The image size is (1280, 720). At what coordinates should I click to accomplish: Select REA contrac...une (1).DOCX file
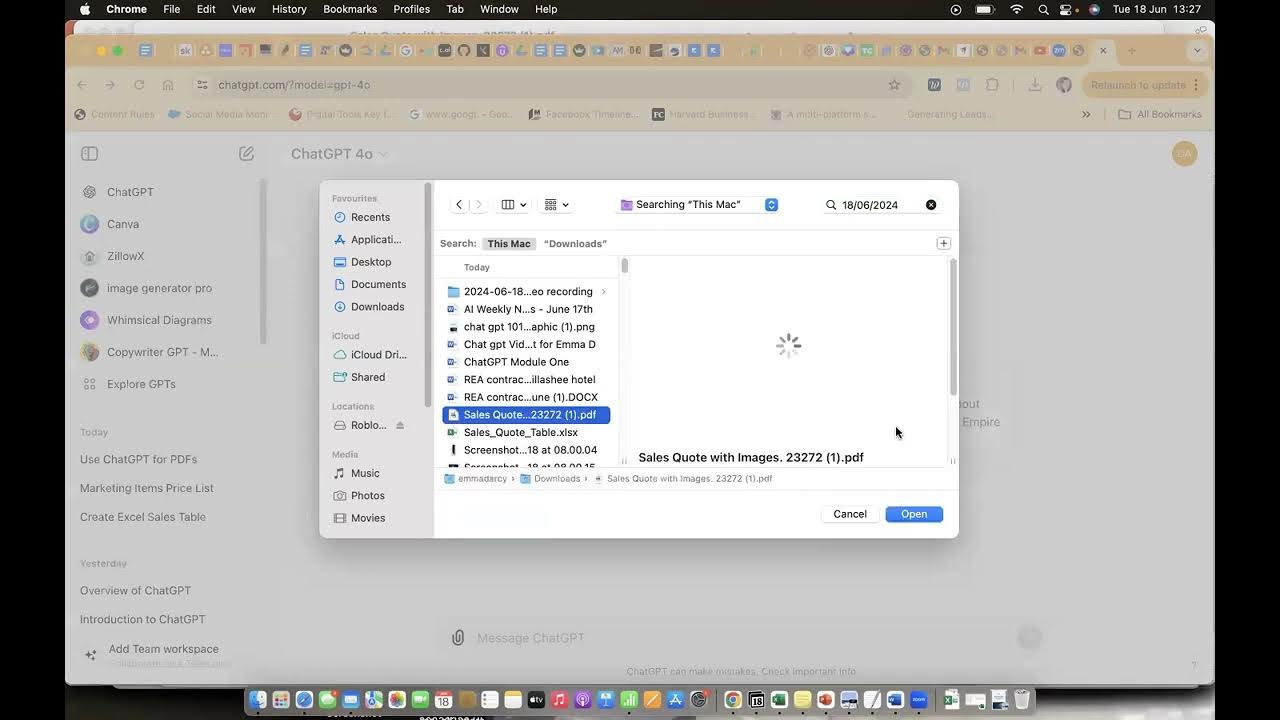pos(527,397)
